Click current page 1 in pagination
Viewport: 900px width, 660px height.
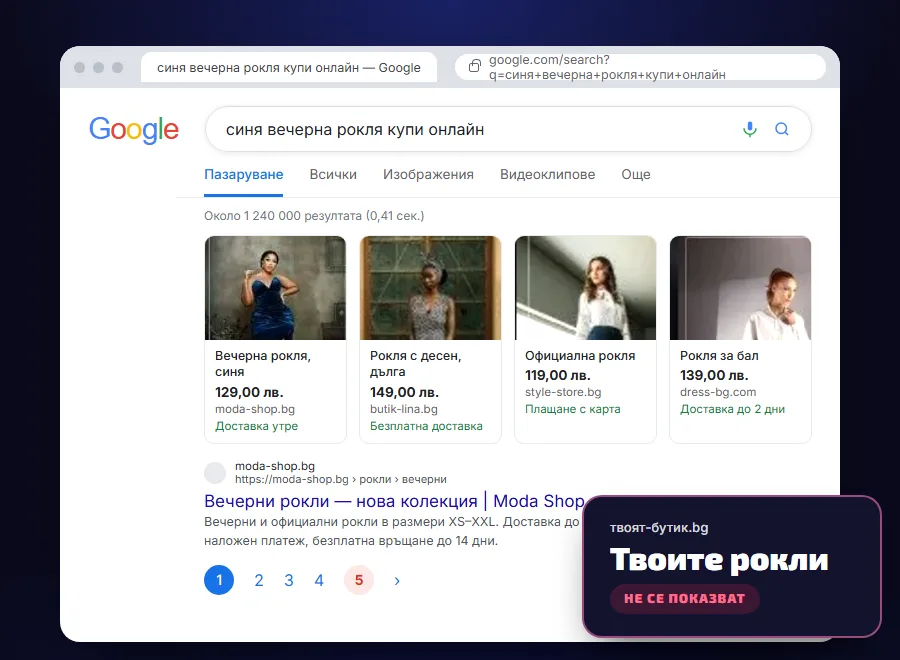[x=219, y=580]
